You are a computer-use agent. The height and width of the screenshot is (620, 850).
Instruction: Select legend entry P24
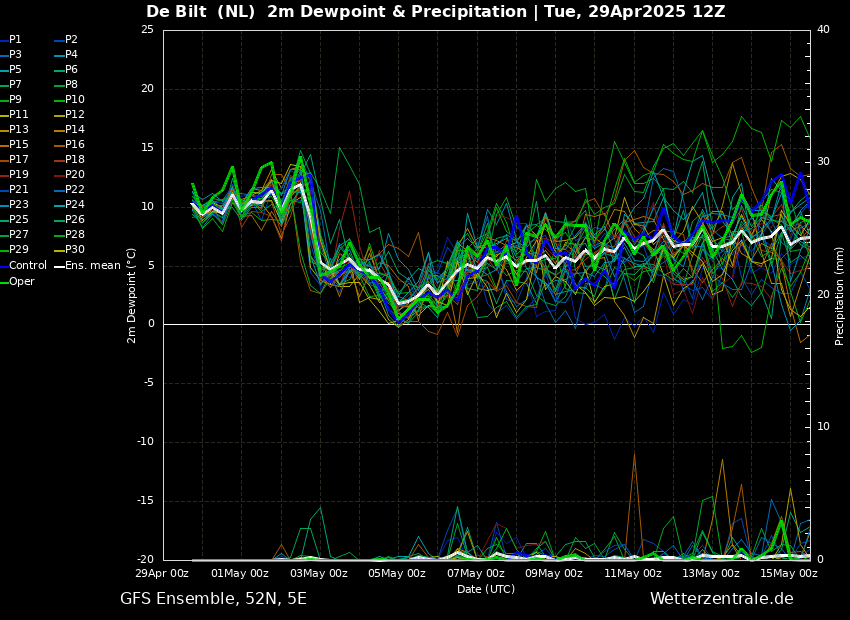point(70,204)
